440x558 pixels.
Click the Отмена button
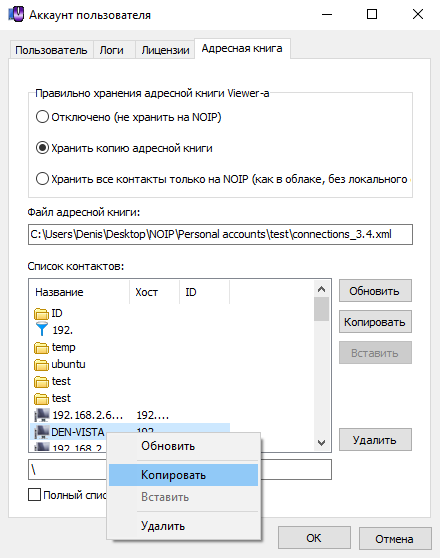point(394,539)
